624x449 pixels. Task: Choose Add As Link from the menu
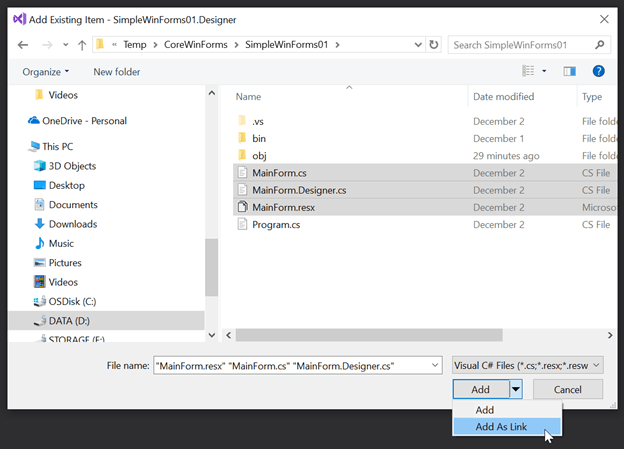pos(507,427)
